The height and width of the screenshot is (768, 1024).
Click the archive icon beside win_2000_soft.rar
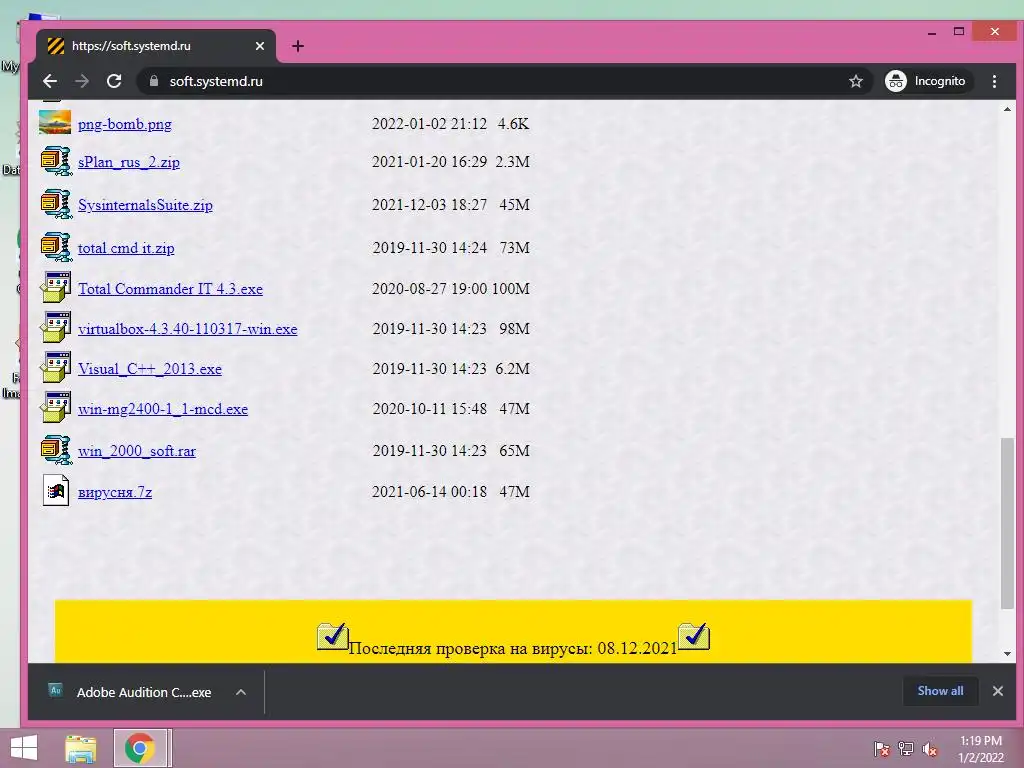click(x=56, y=450)
